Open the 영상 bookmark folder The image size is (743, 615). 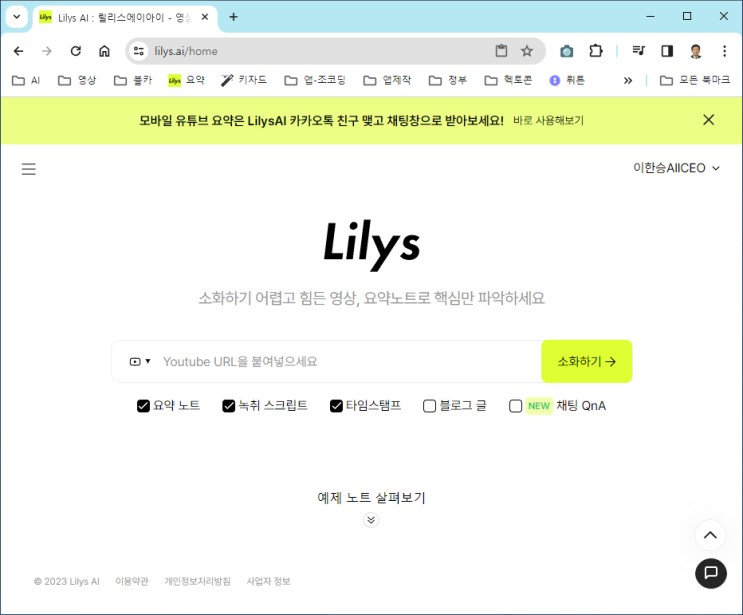point(77,80)
